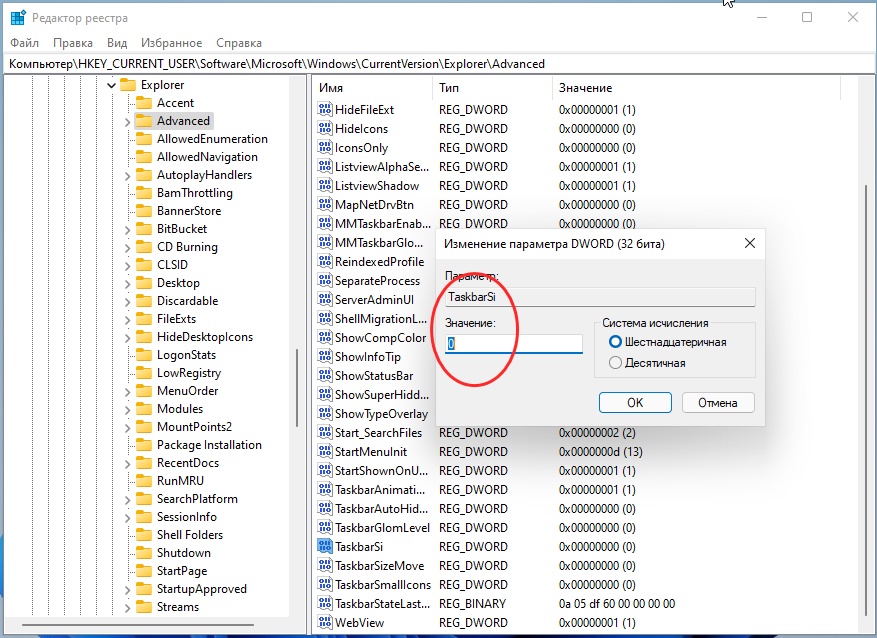Click the Значение column header
Screen dimensions: 877x638
[x=696, y=88]
